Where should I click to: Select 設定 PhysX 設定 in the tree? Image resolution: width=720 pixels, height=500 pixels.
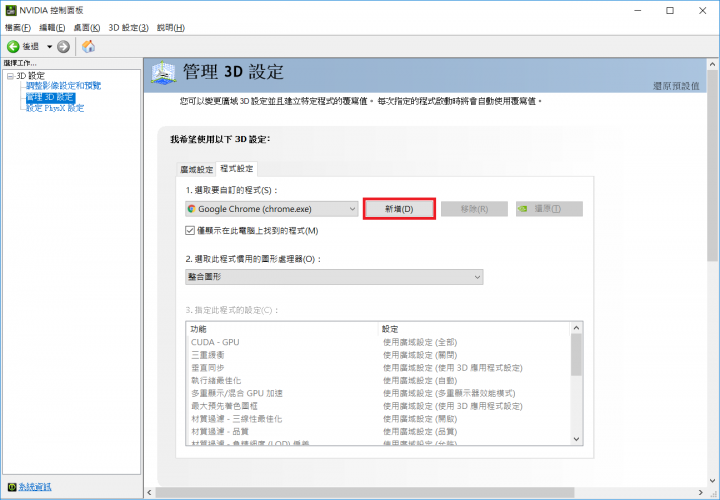pyautogui.click(x=55, y=108)
